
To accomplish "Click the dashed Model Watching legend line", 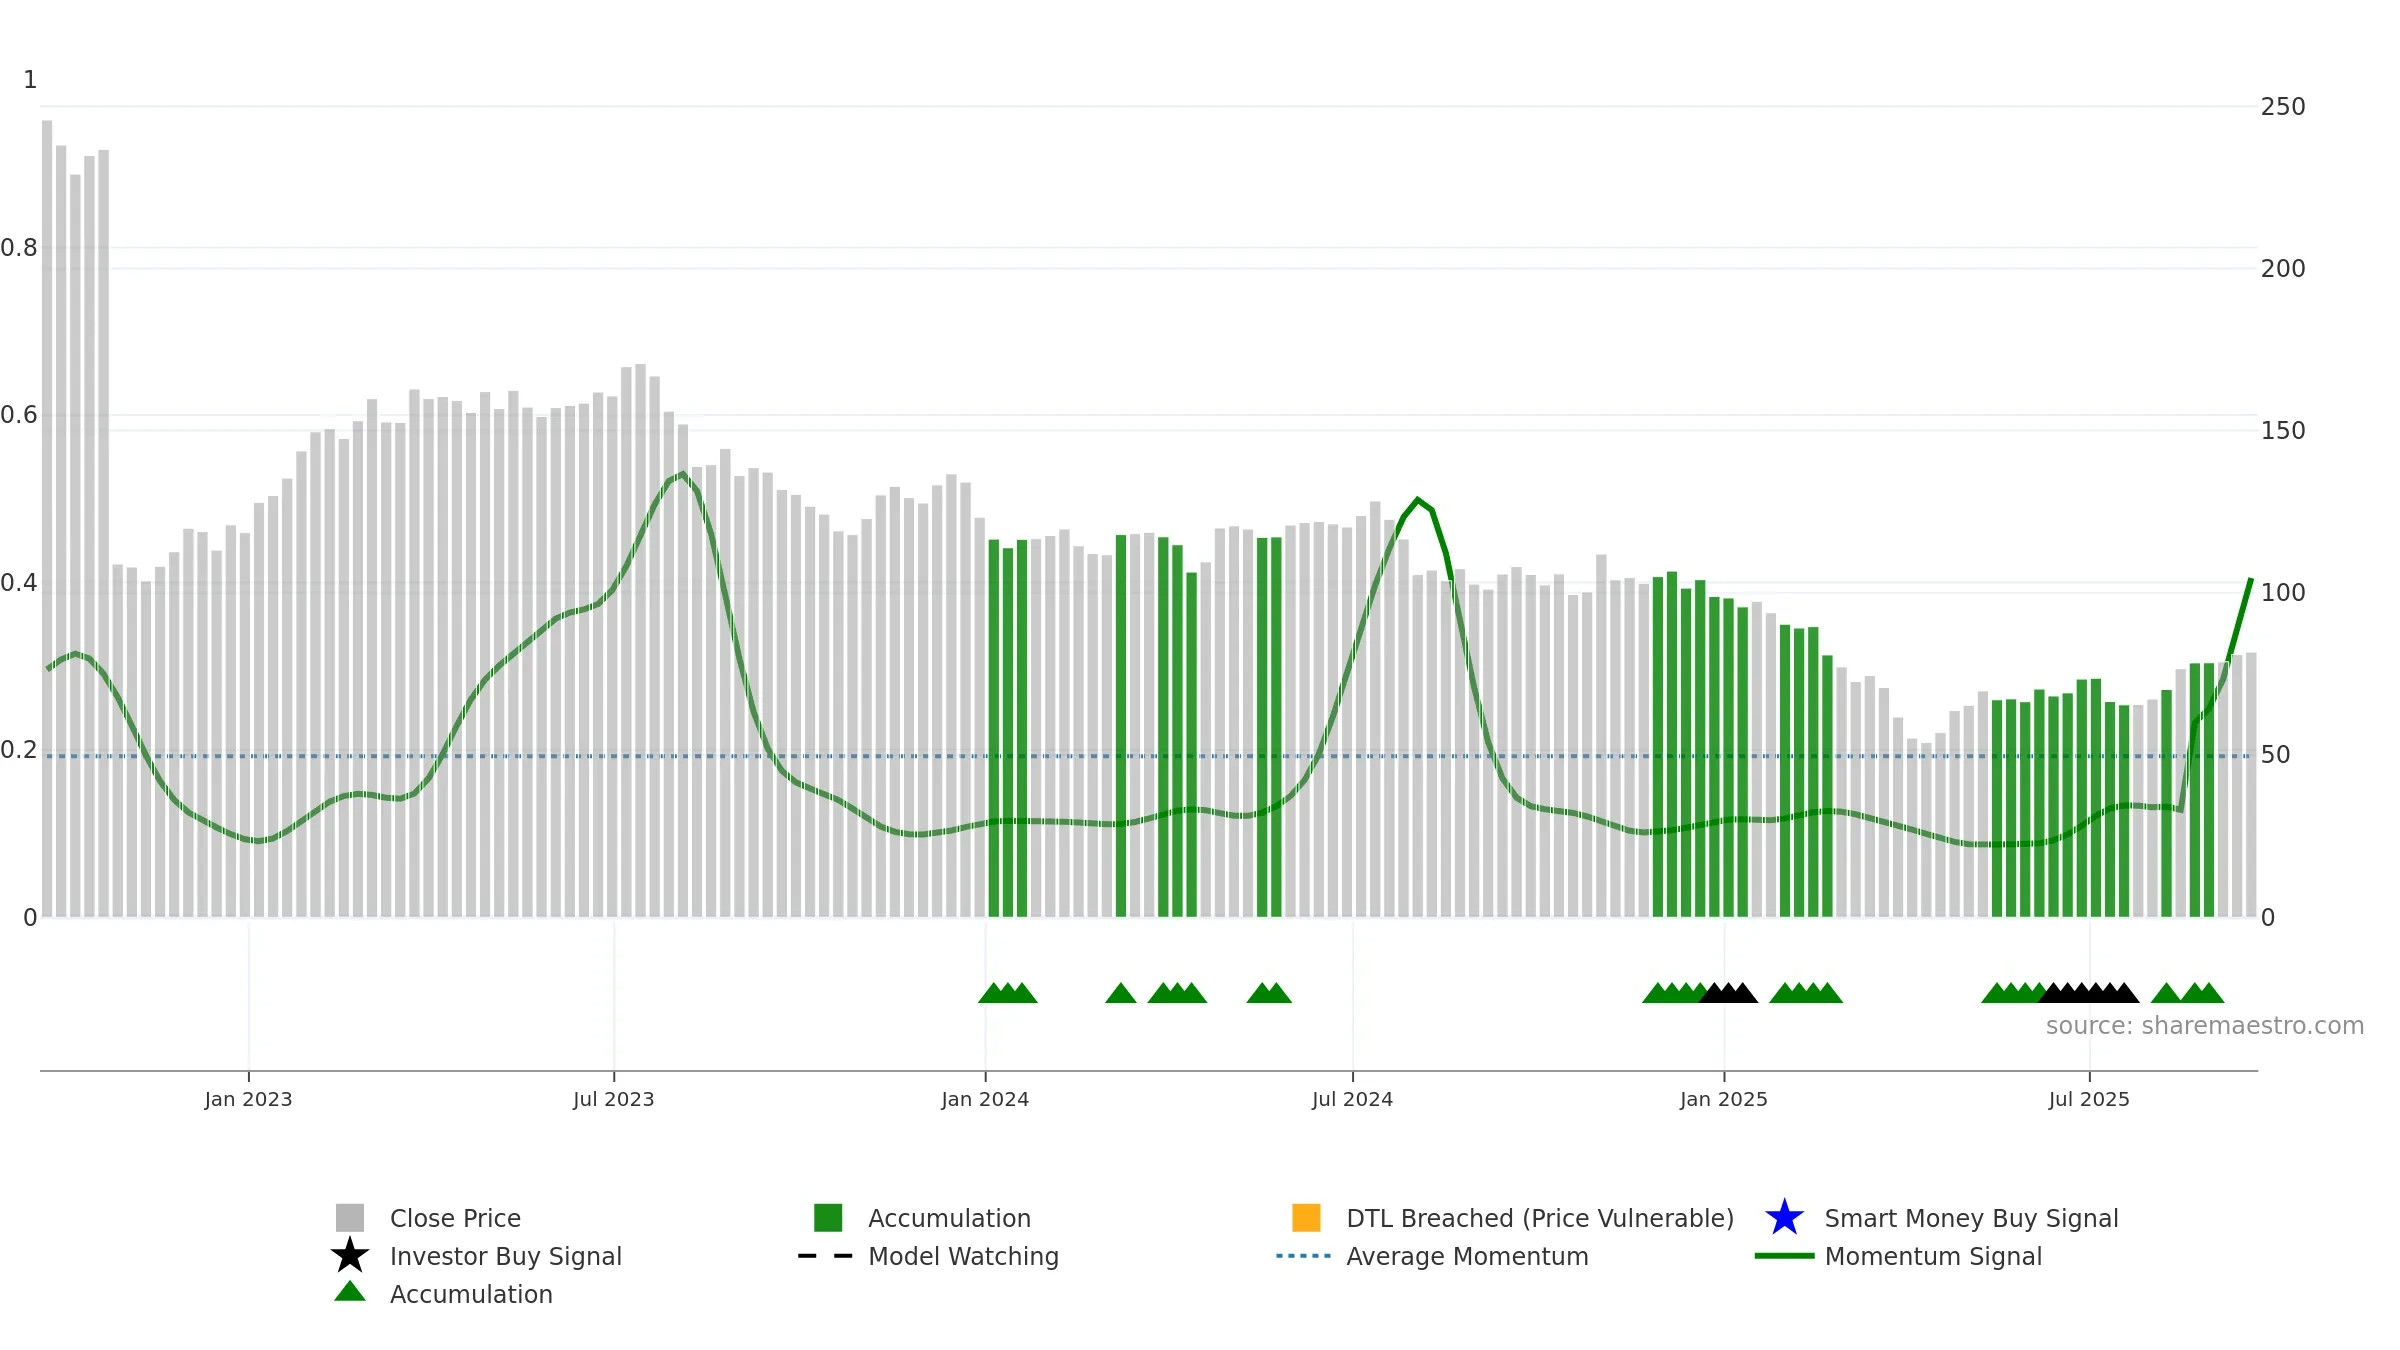I will [826, 1256].
